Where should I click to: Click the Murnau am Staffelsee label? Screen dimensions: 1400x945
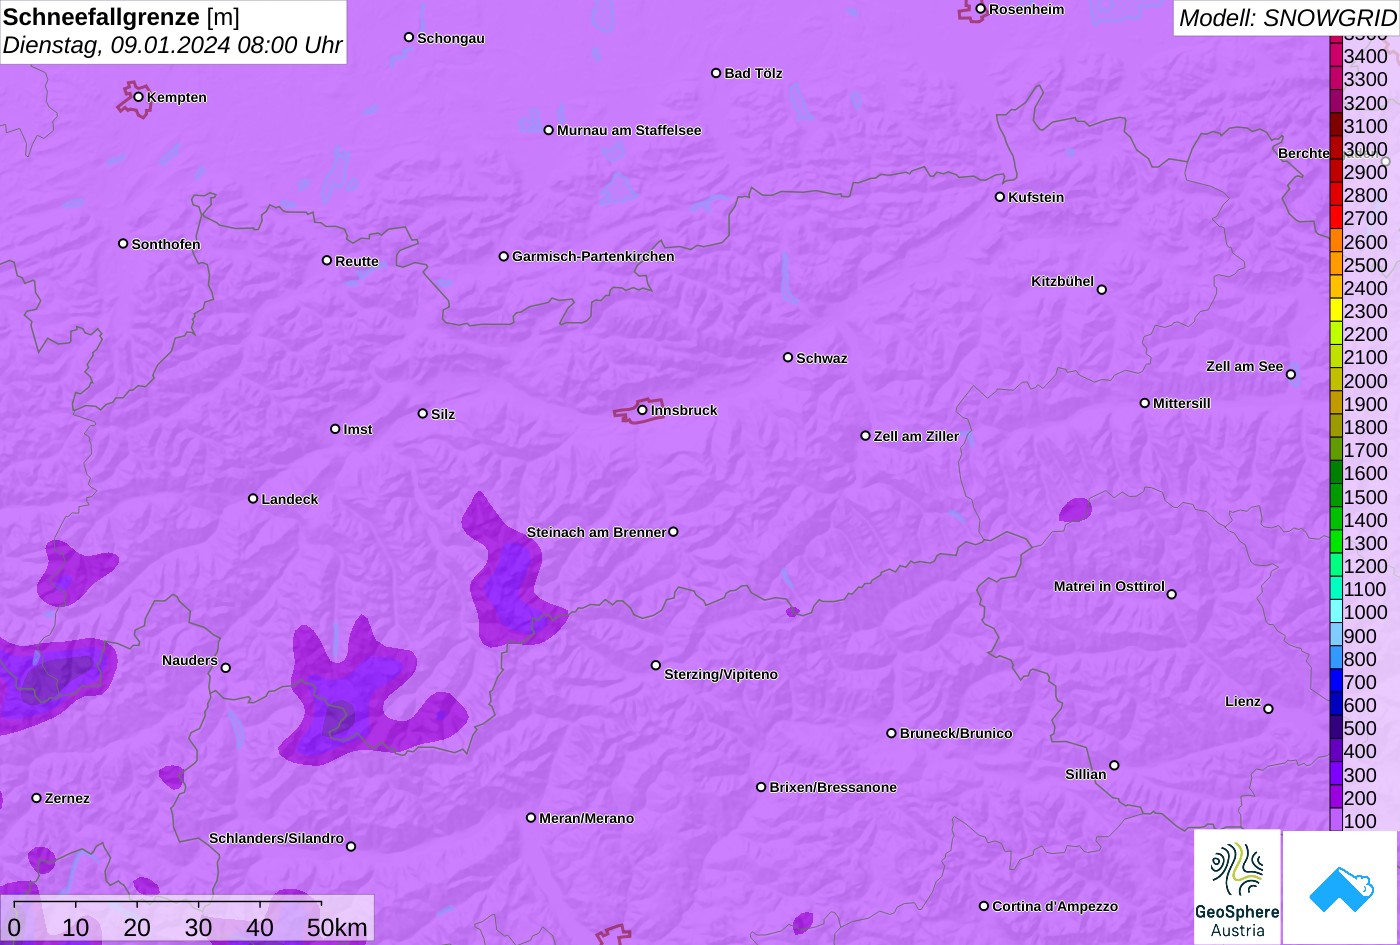(629, 130)
